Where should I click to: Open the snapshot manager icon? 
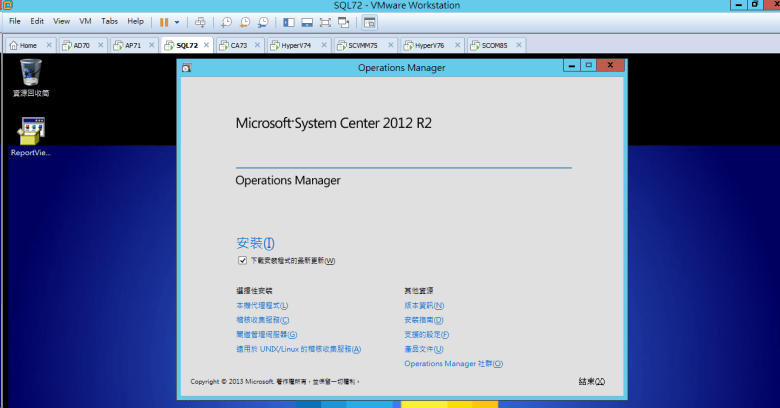[x=263, y=21]
